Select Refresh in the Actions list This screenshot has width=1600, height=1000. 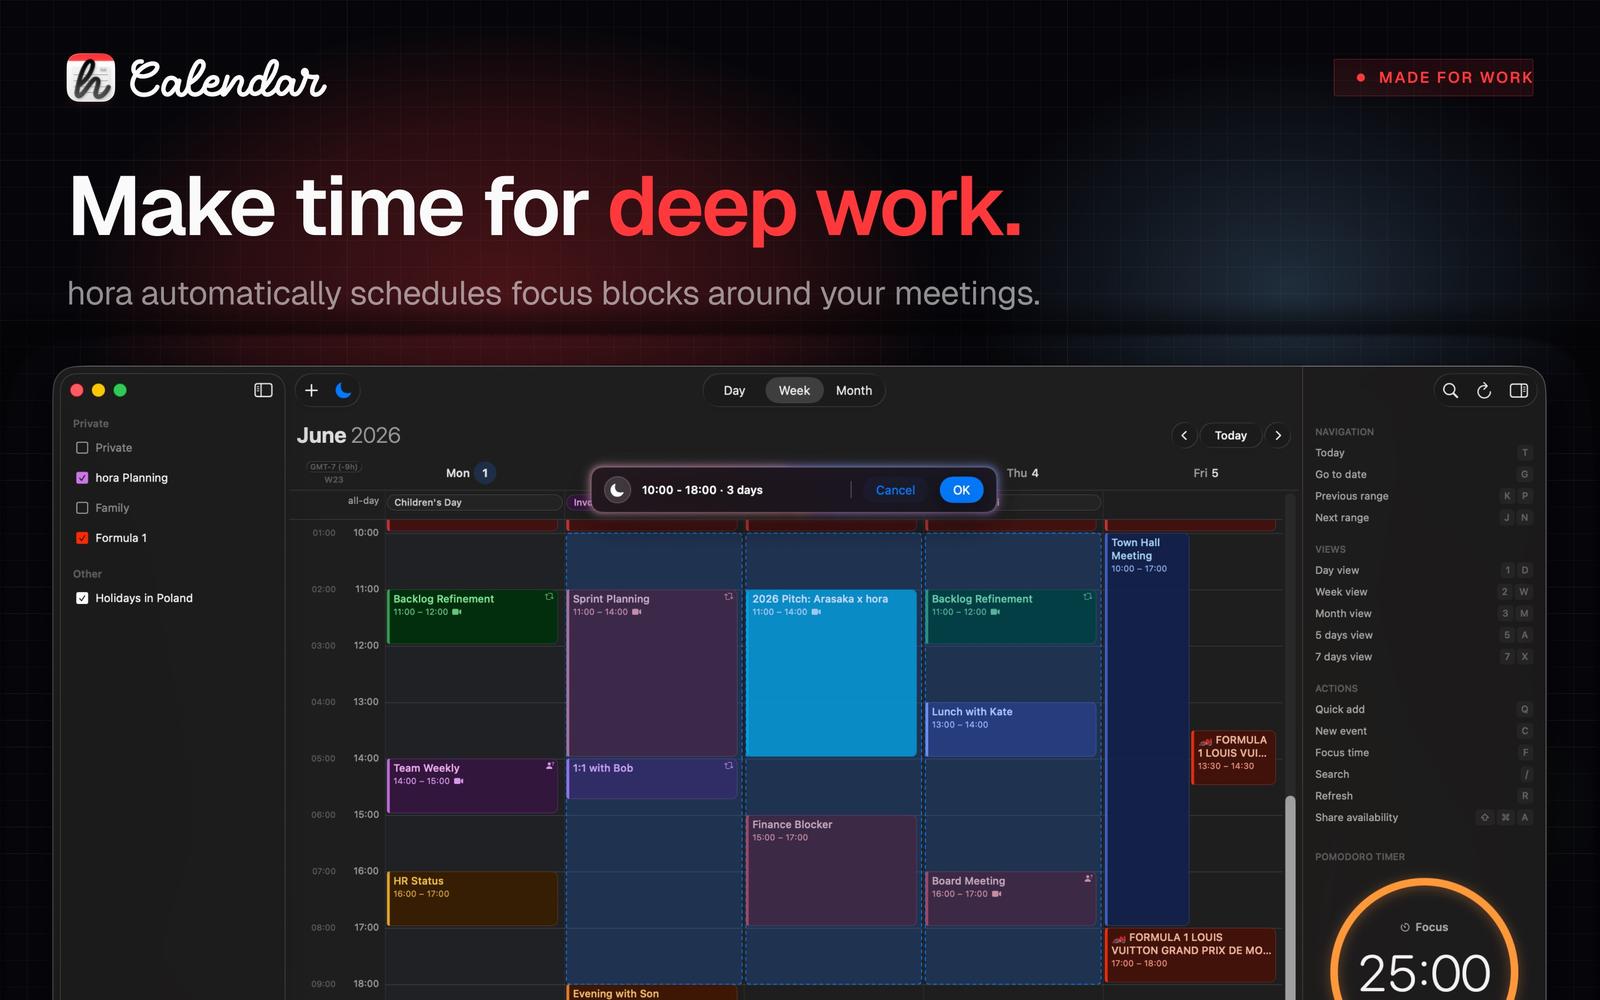pyautogui.click(x=1423, y=796)
